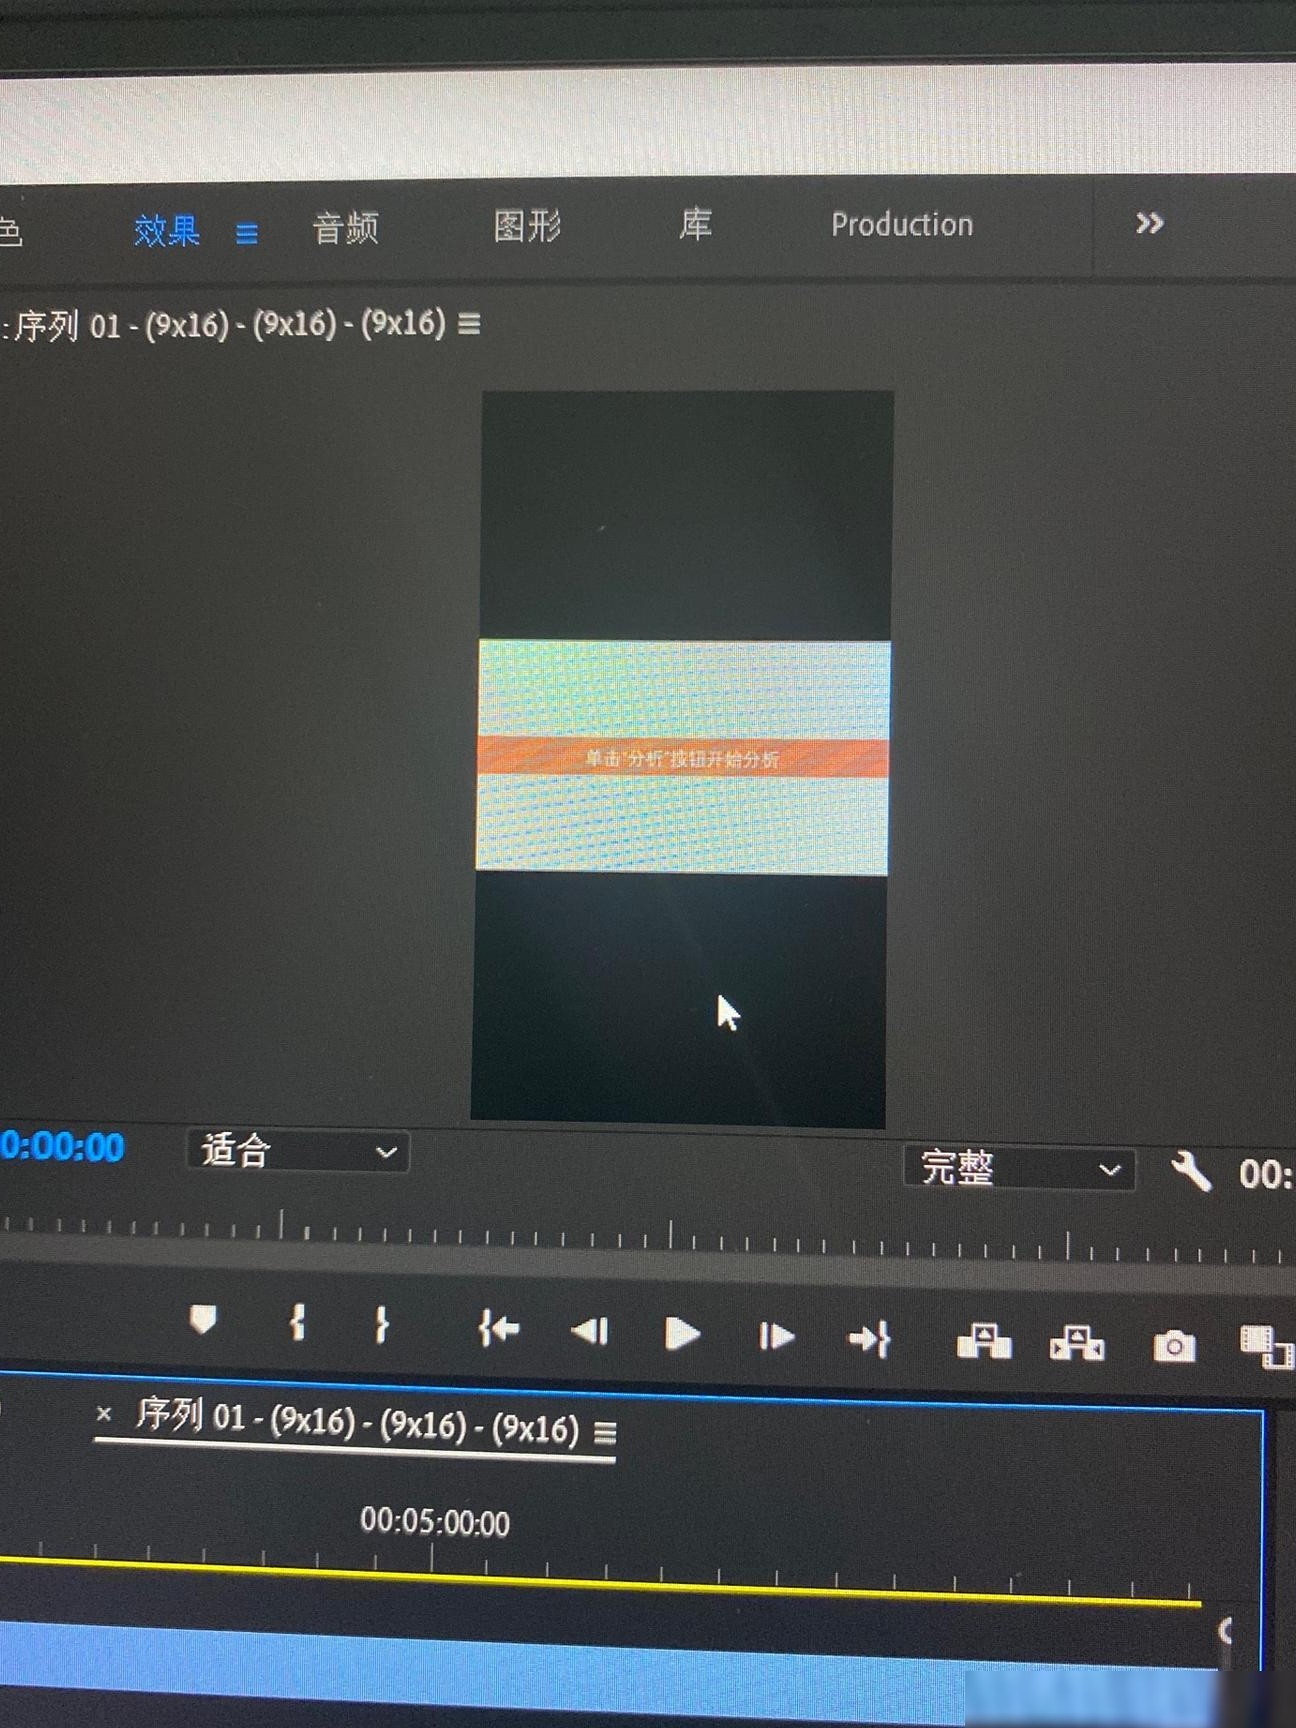
Task: Go to In point button
Action: [x=499, y=1329]
